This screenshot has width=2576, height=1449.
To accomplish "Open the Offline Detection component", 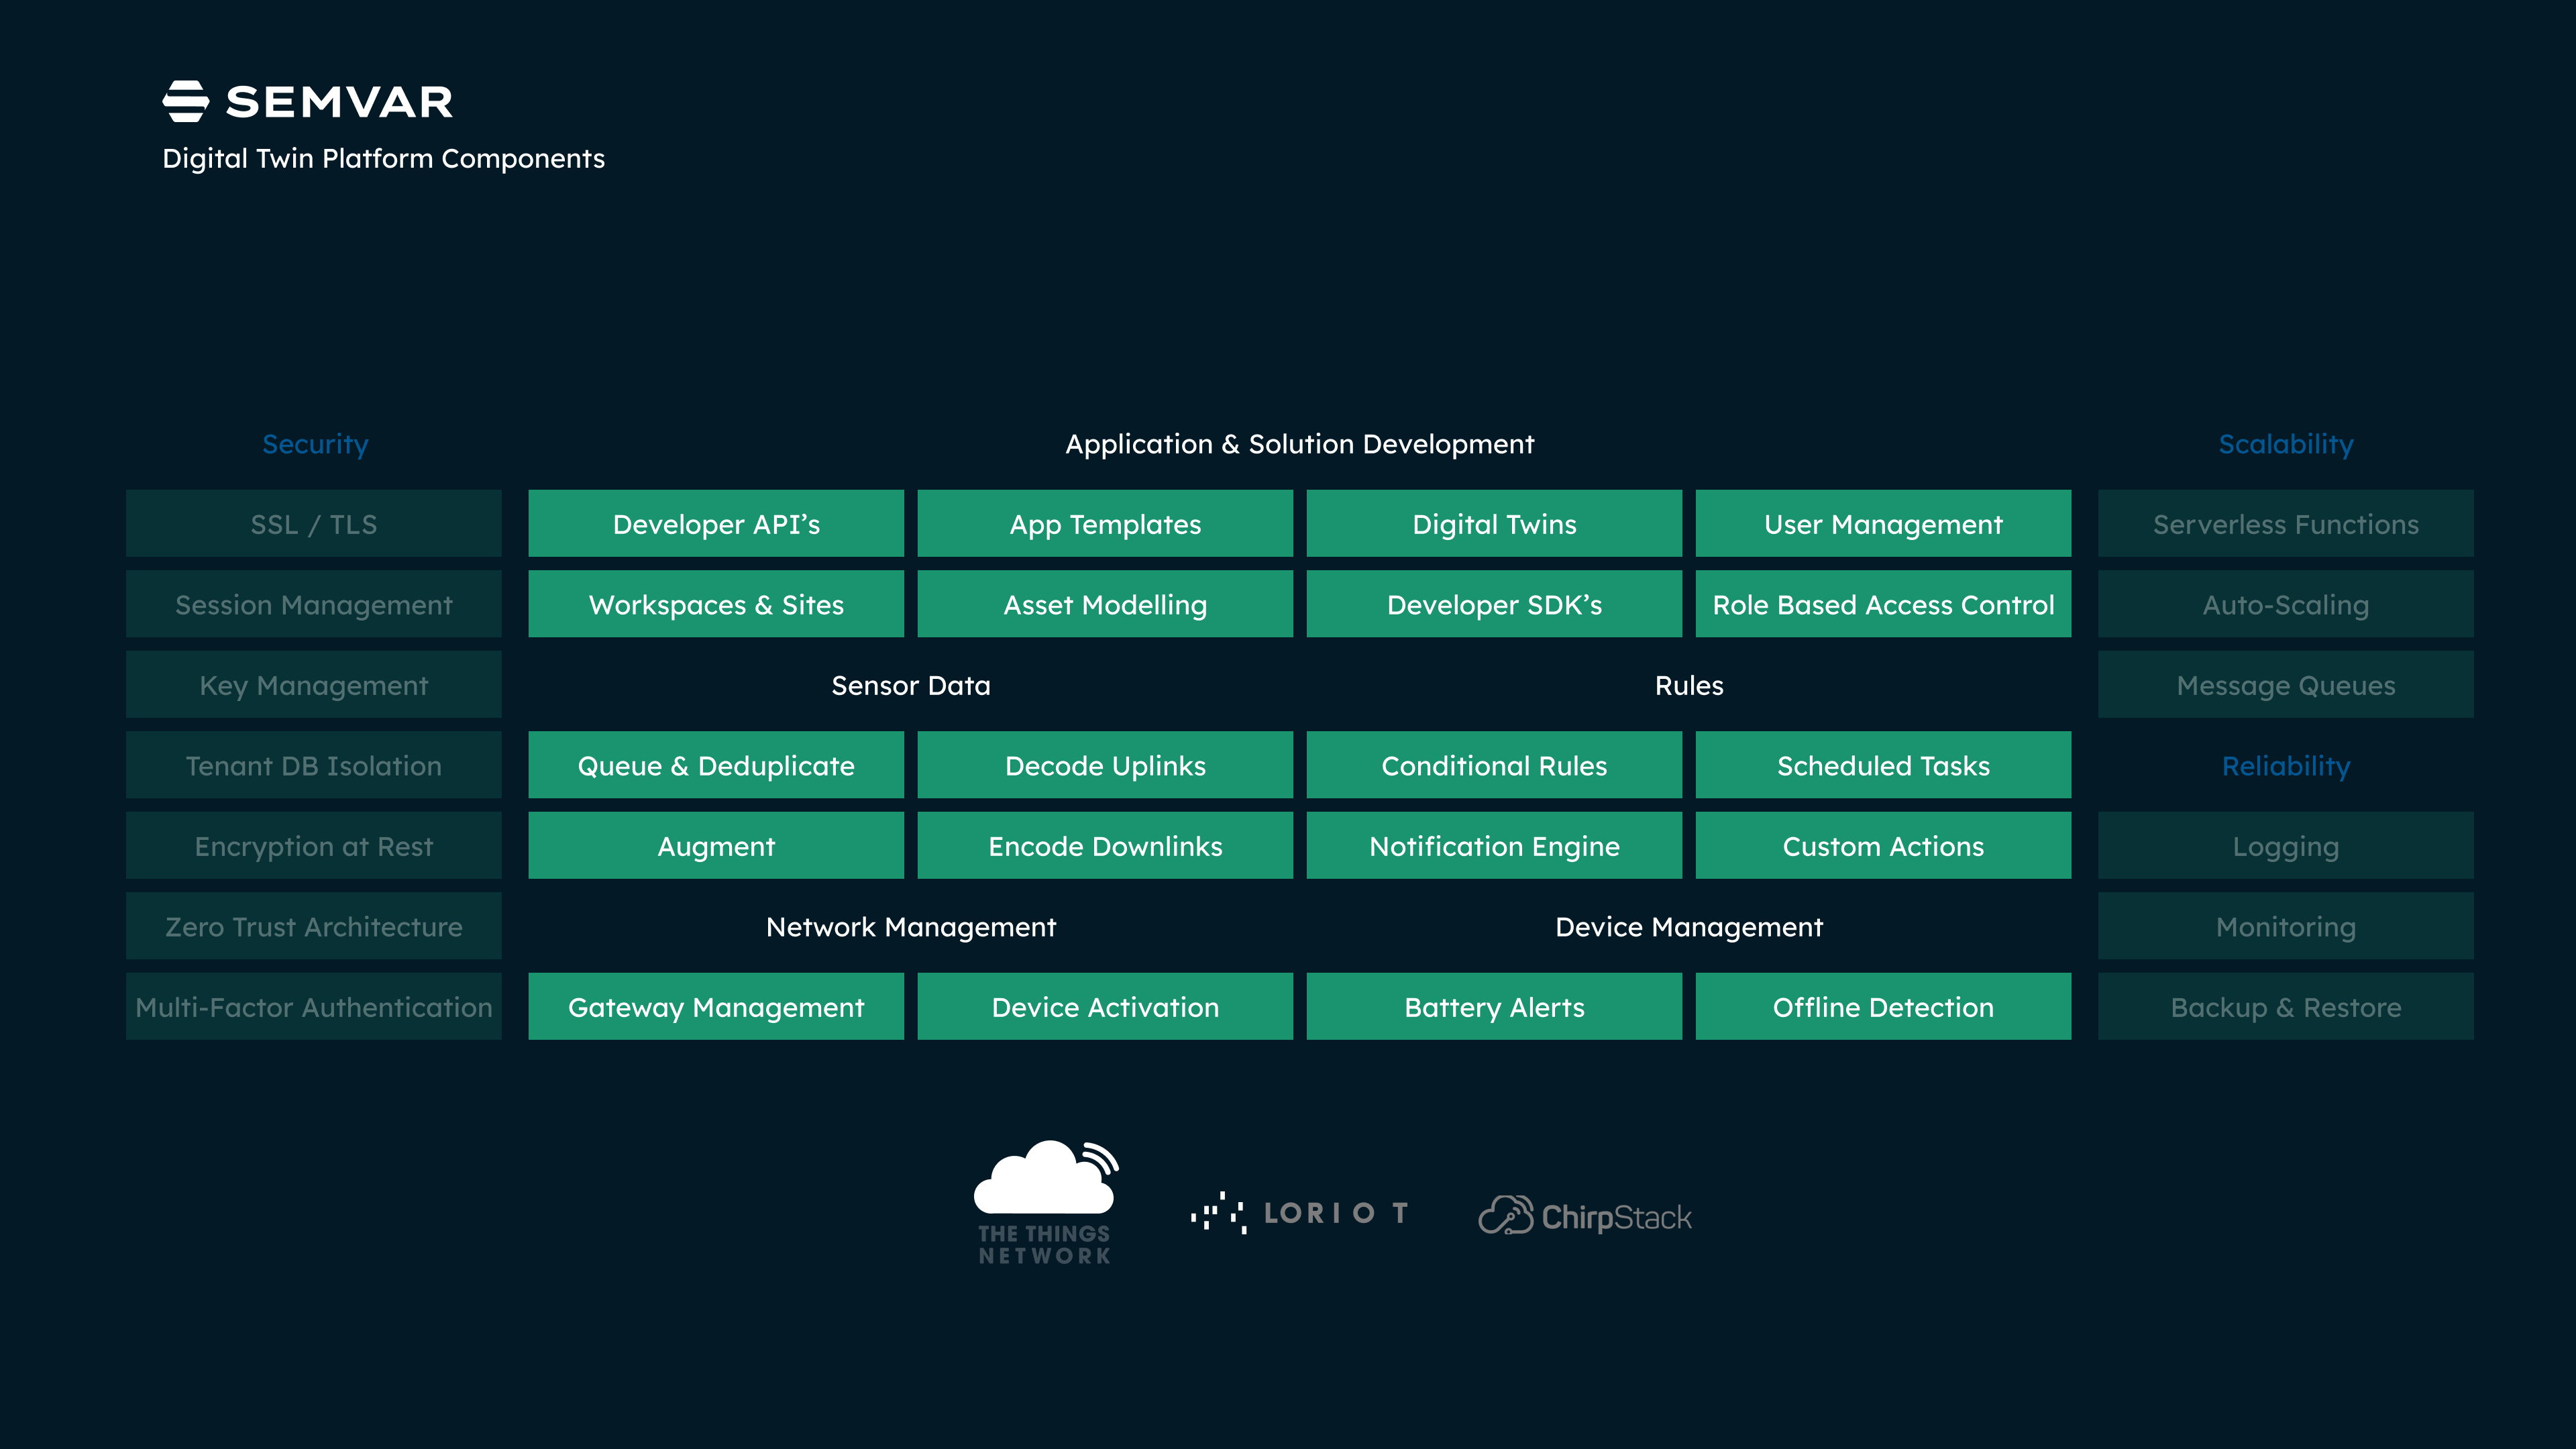I will coord(1883,1007).
